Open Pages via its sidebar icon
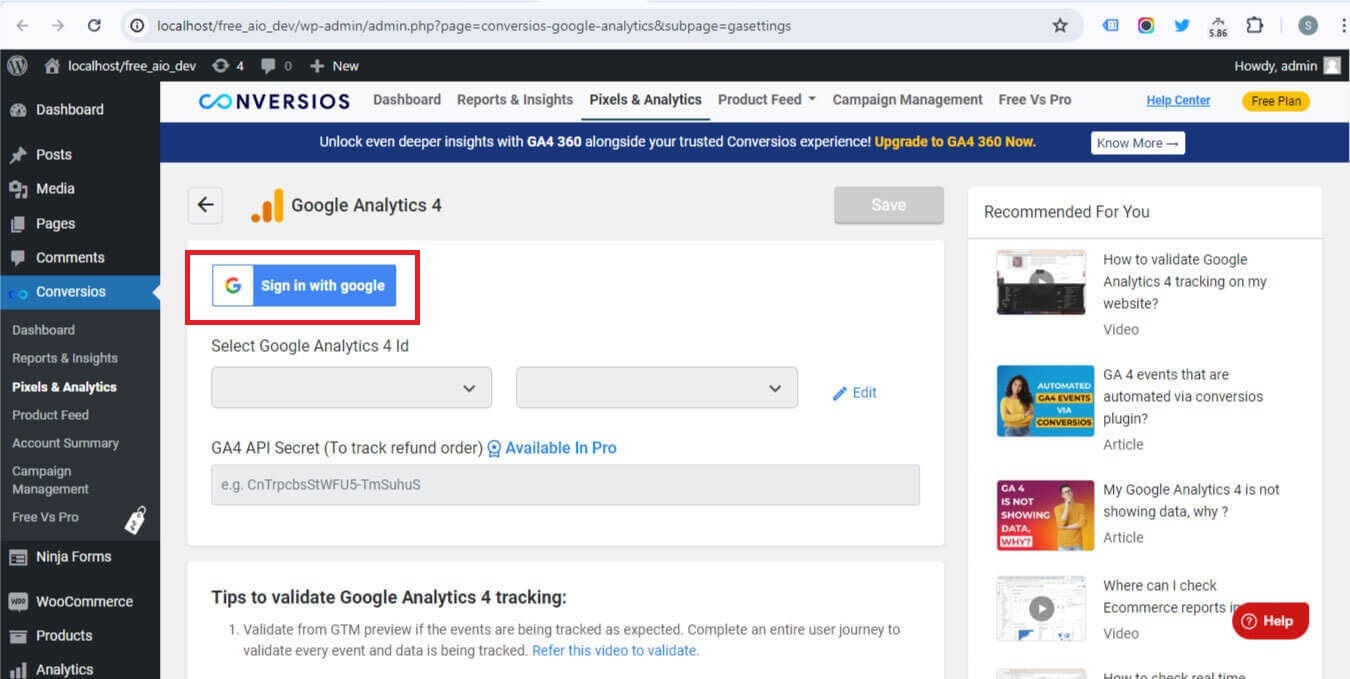This screenshot has height=679, width=1350. click(18, 224)
